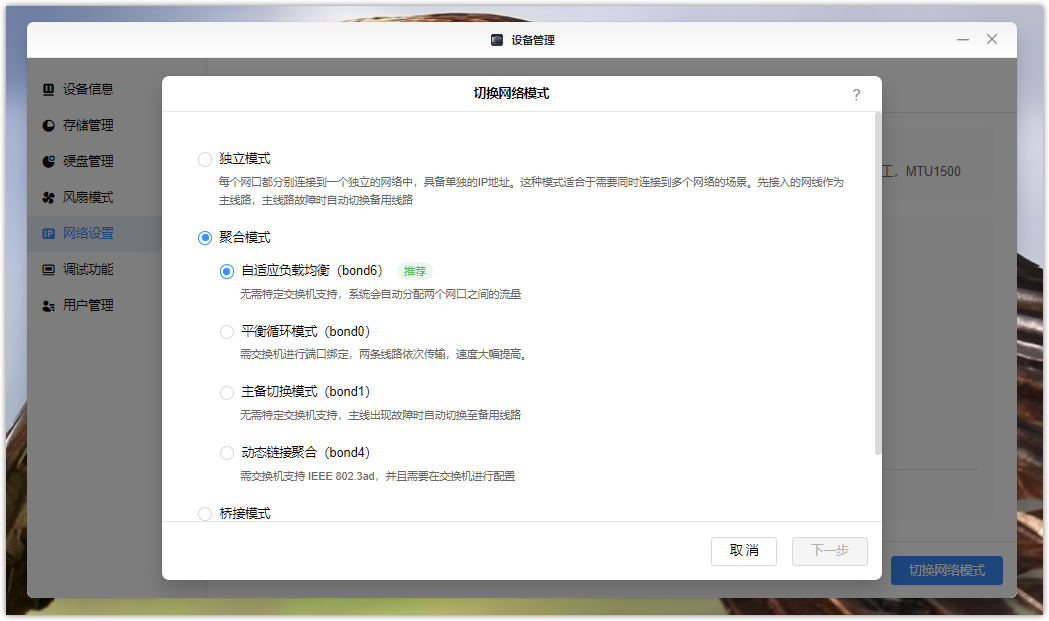The width and height of the screenshot is (1049, 621).
Task: Choose 主备切换模式 (bond1) option
Action: 227,392
